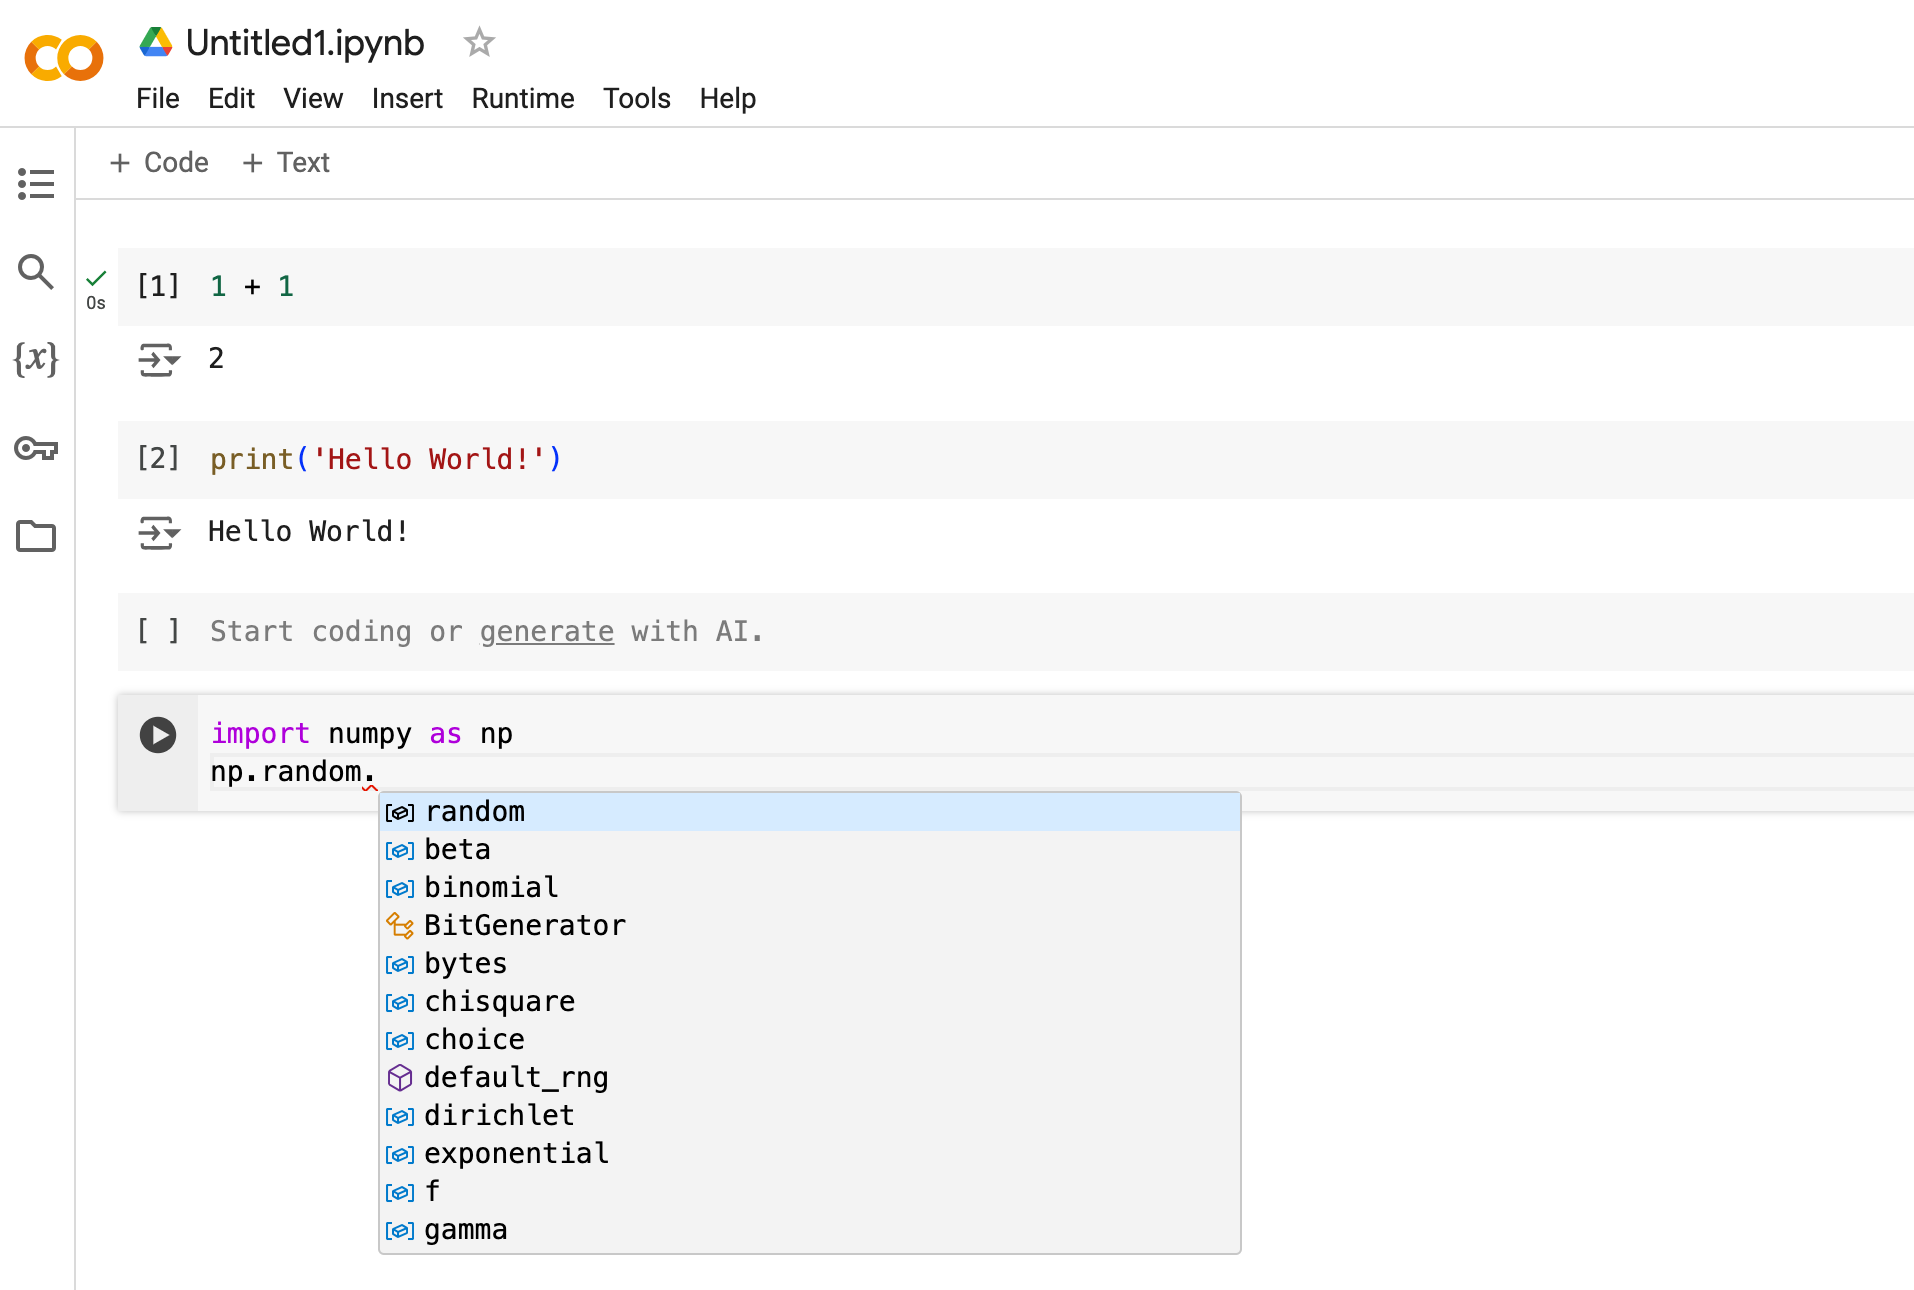
Task: Select the BitGenerator autocomplete suggestion
Action: [810, 926]
